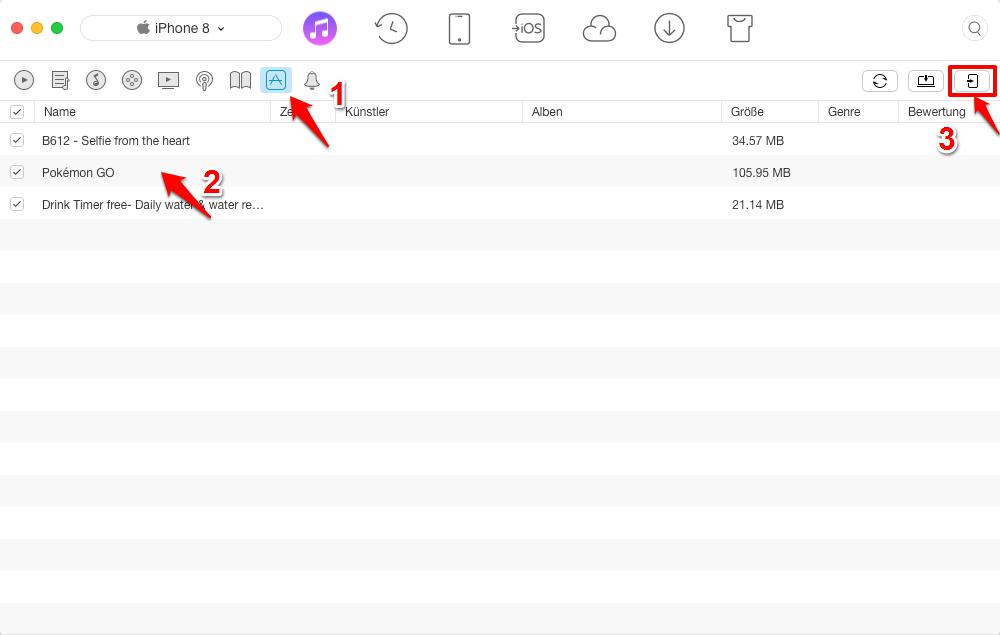Toggle the select-all header checkbox
This screenshot has width=1000, height=635.
tap(17, 112)
